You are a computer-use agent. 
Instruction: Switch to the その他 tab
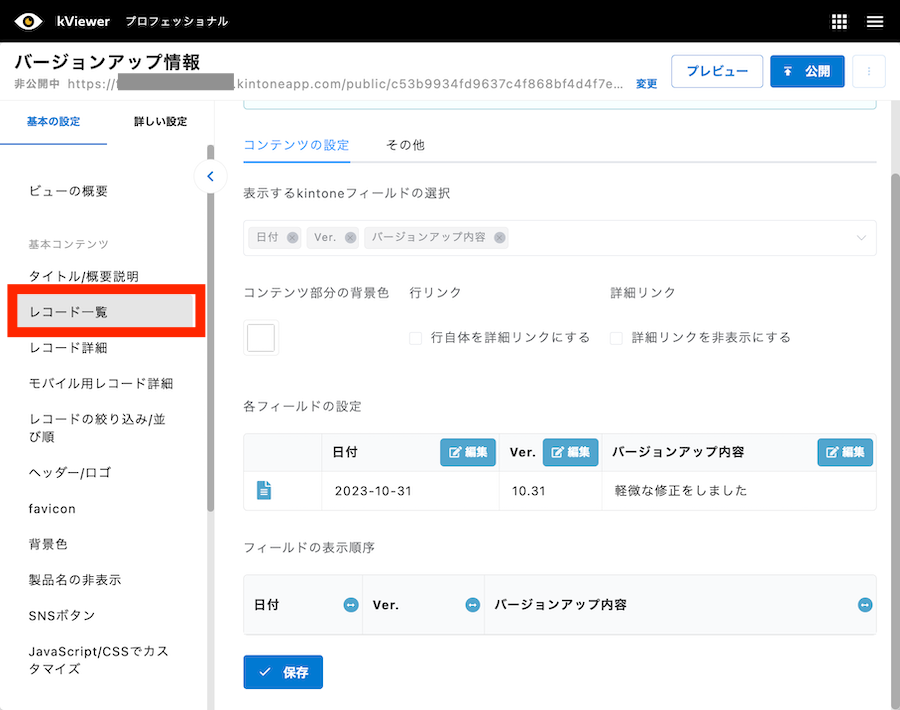404,144
